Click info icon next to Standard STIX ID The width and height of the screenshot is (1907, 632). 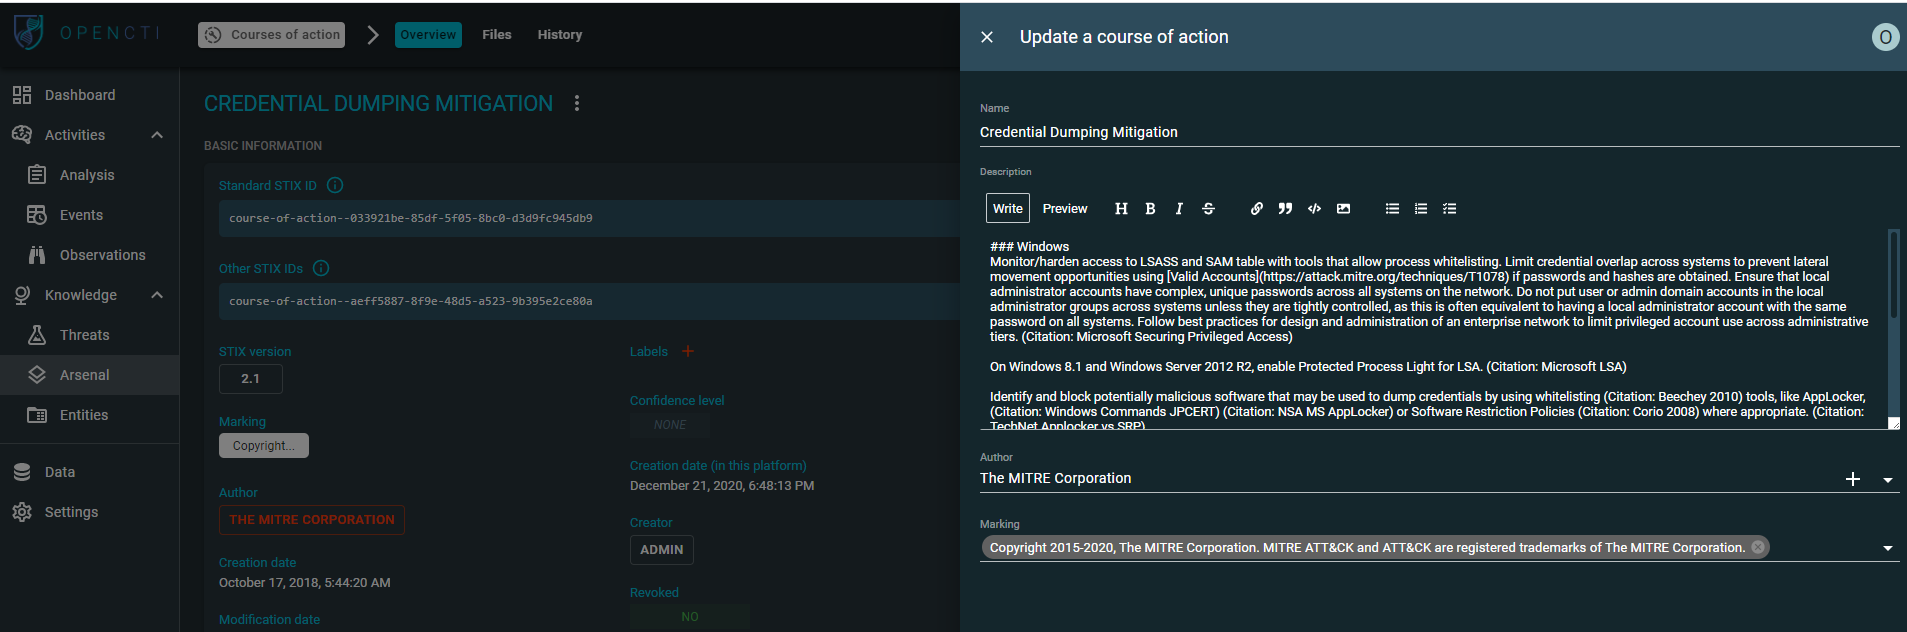(335, 185)
